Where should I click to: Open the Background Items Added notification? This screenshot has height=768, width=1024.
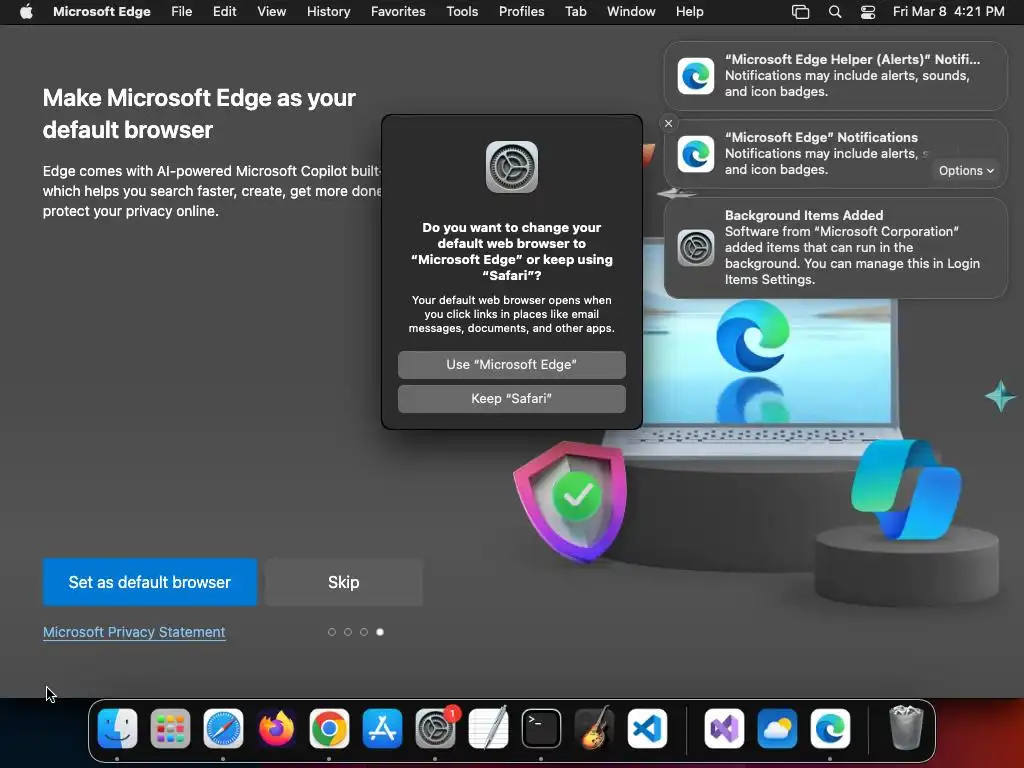835,248
